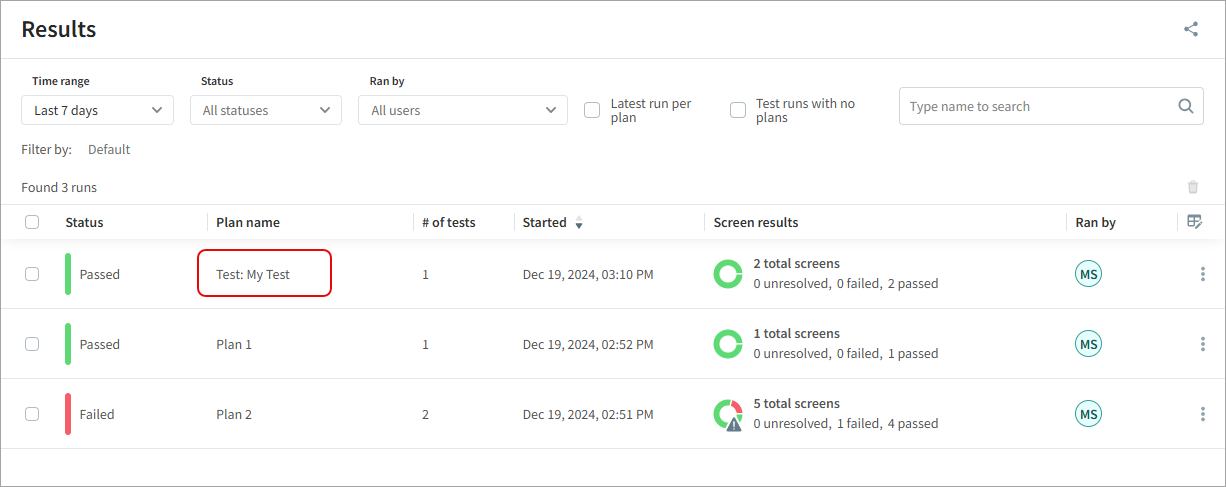
Task: Expand the All statuses dropdown
Action: pos(265,110)
